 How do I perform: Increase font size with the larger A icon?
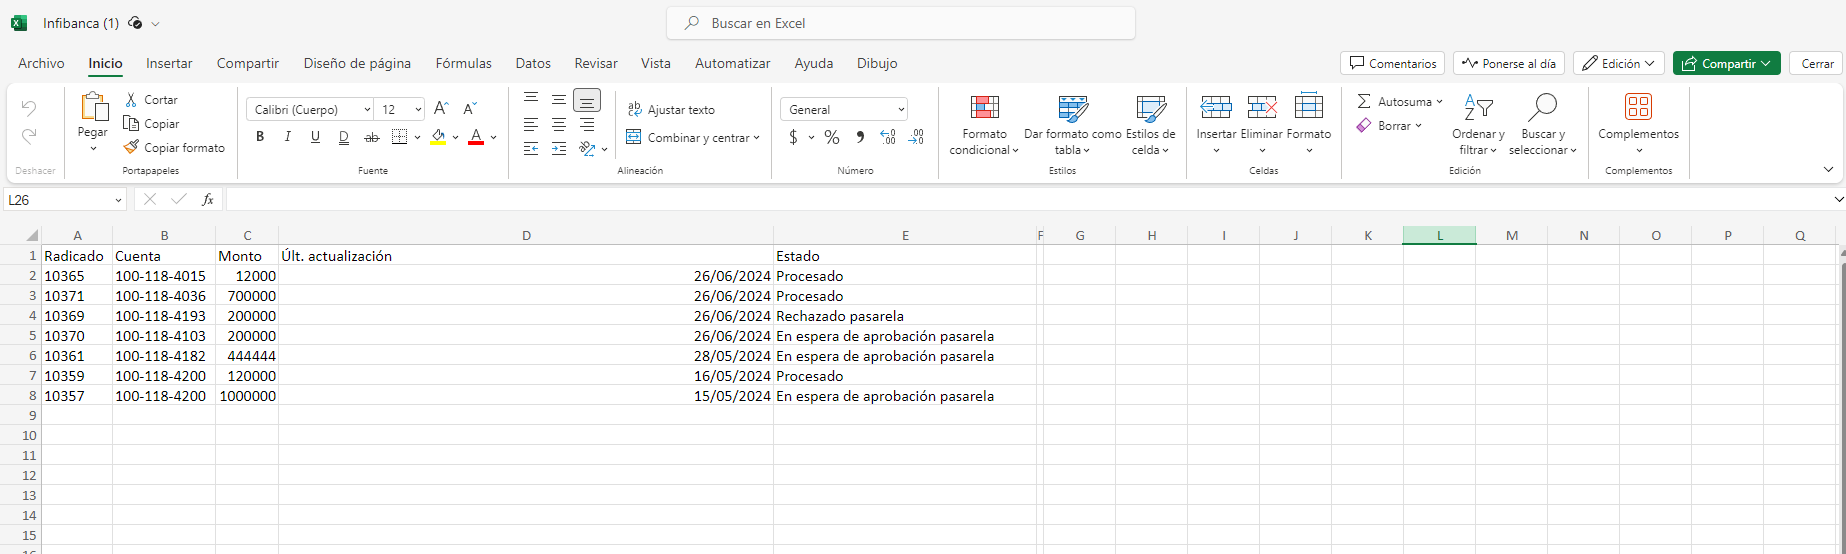(x=441, y=109)
